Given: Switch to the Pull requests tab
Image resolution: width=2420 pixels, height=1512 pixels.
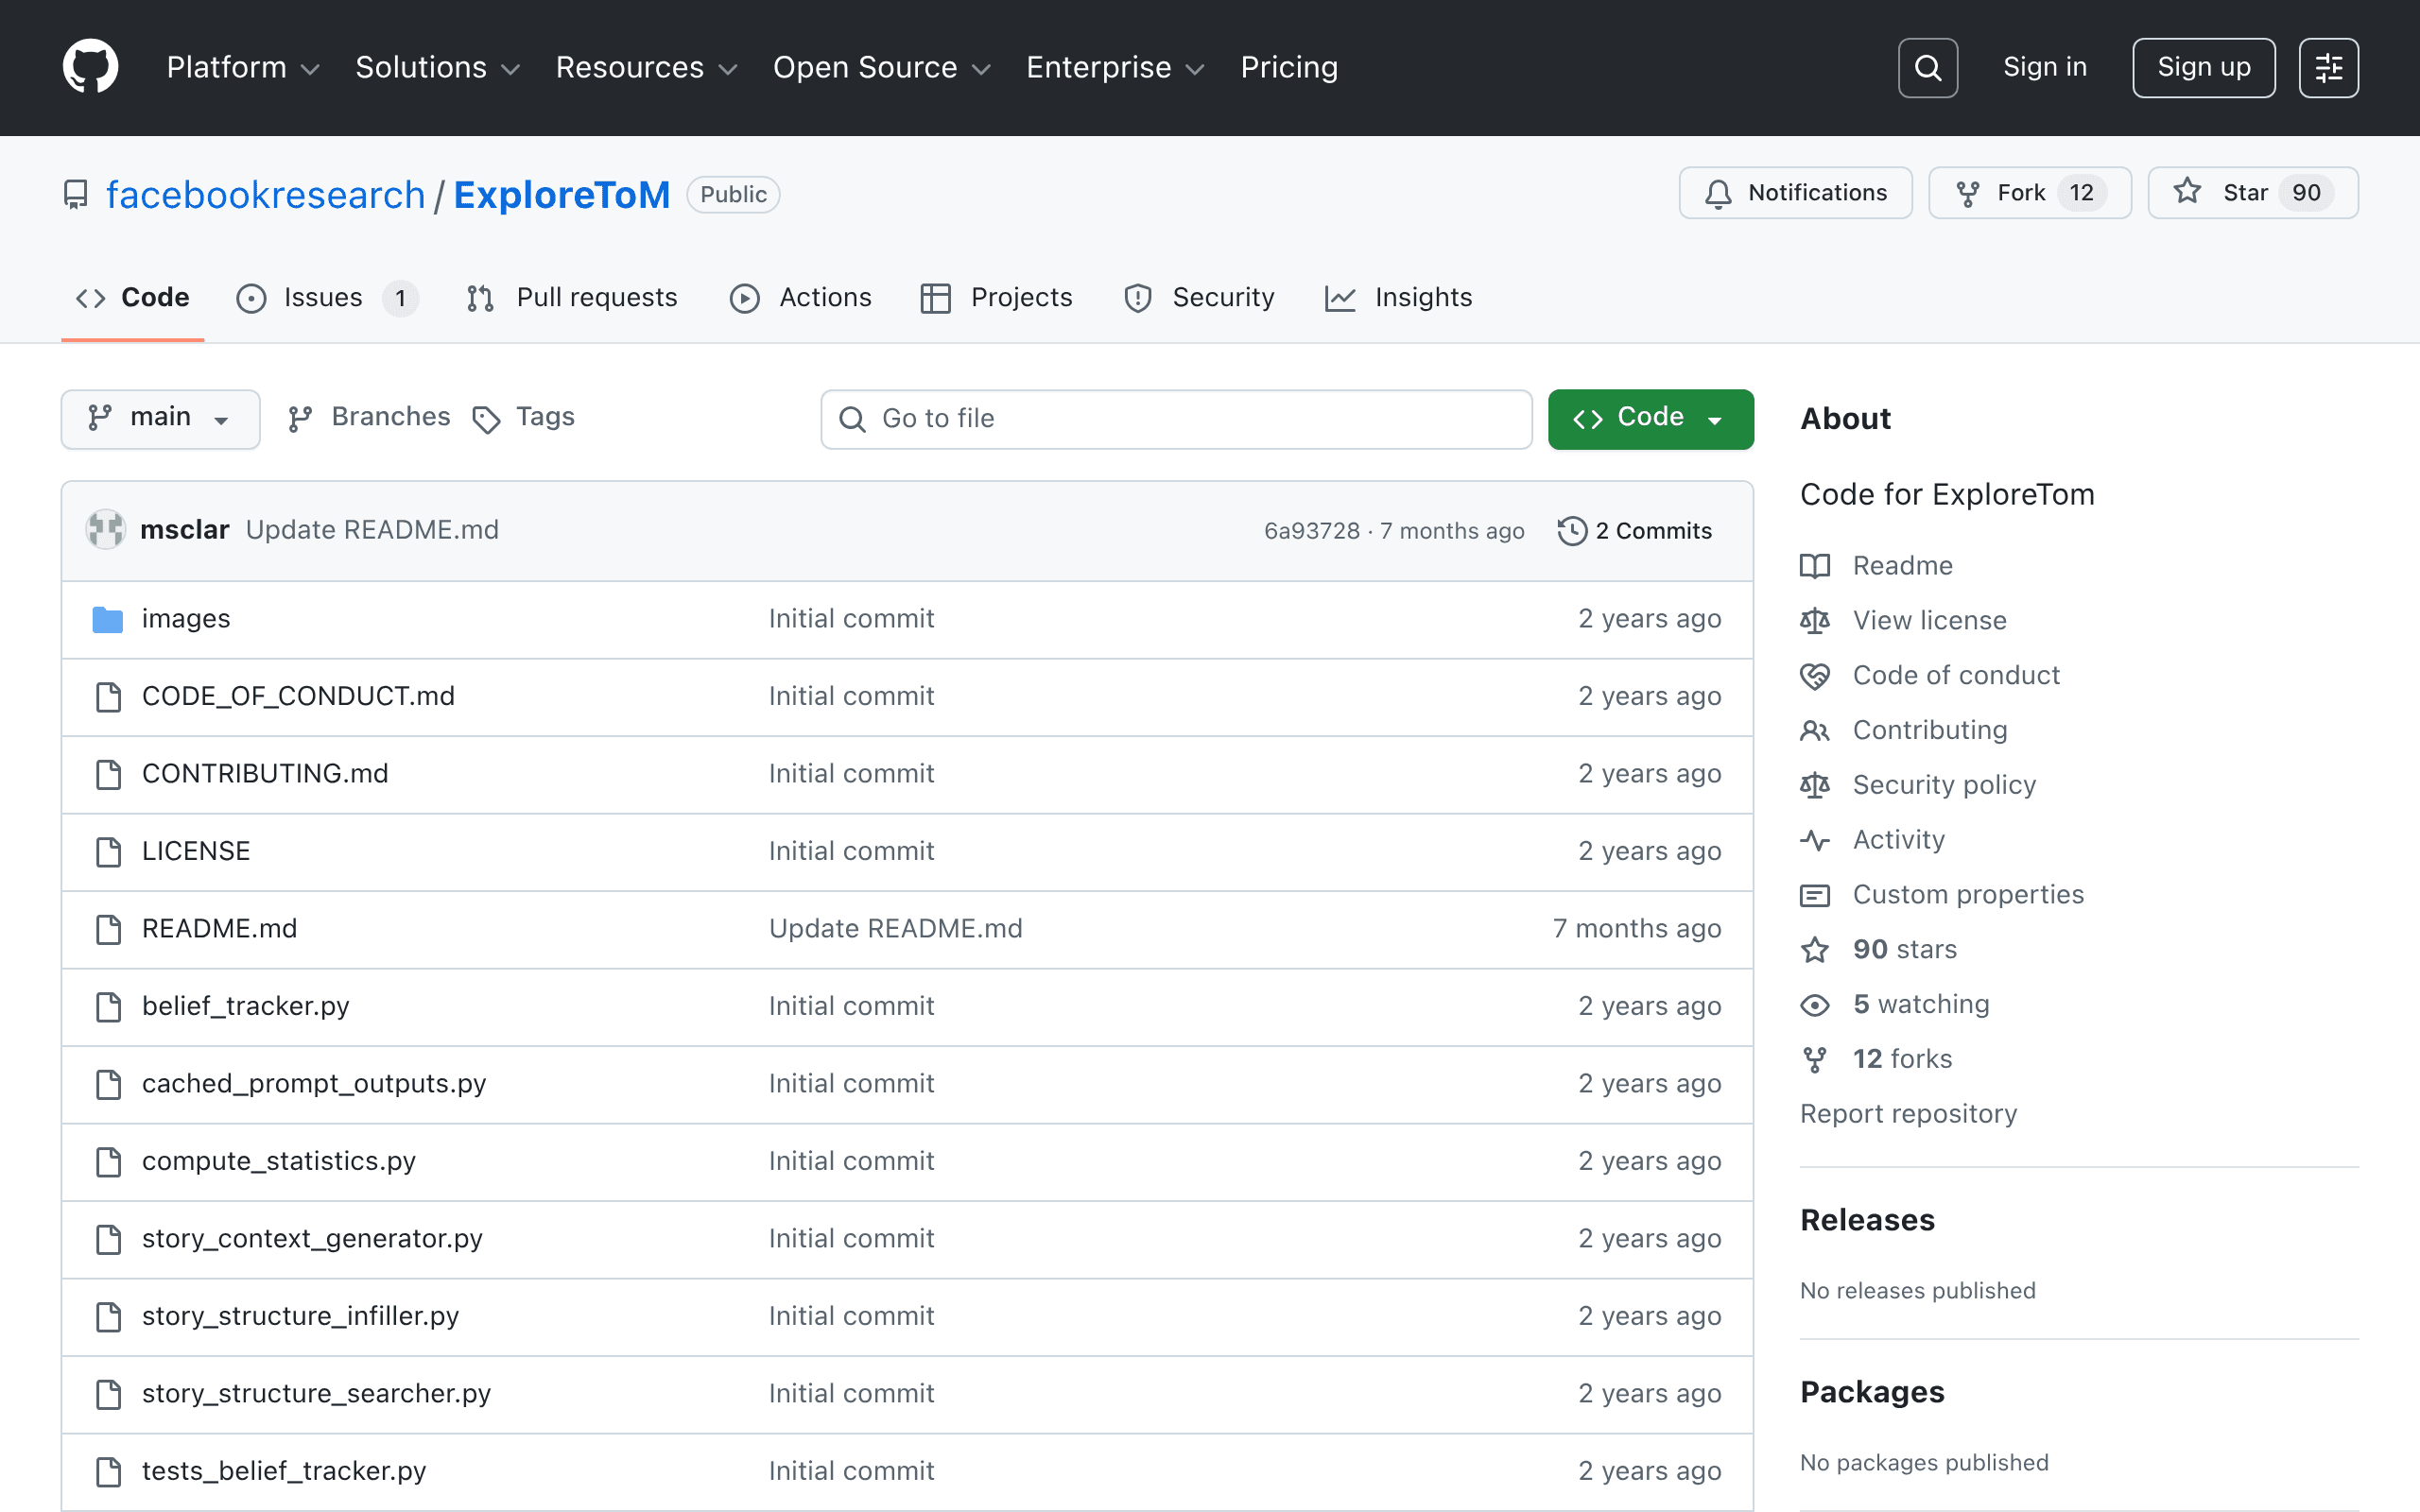Looking at the screenshot, I should [572, 298].
